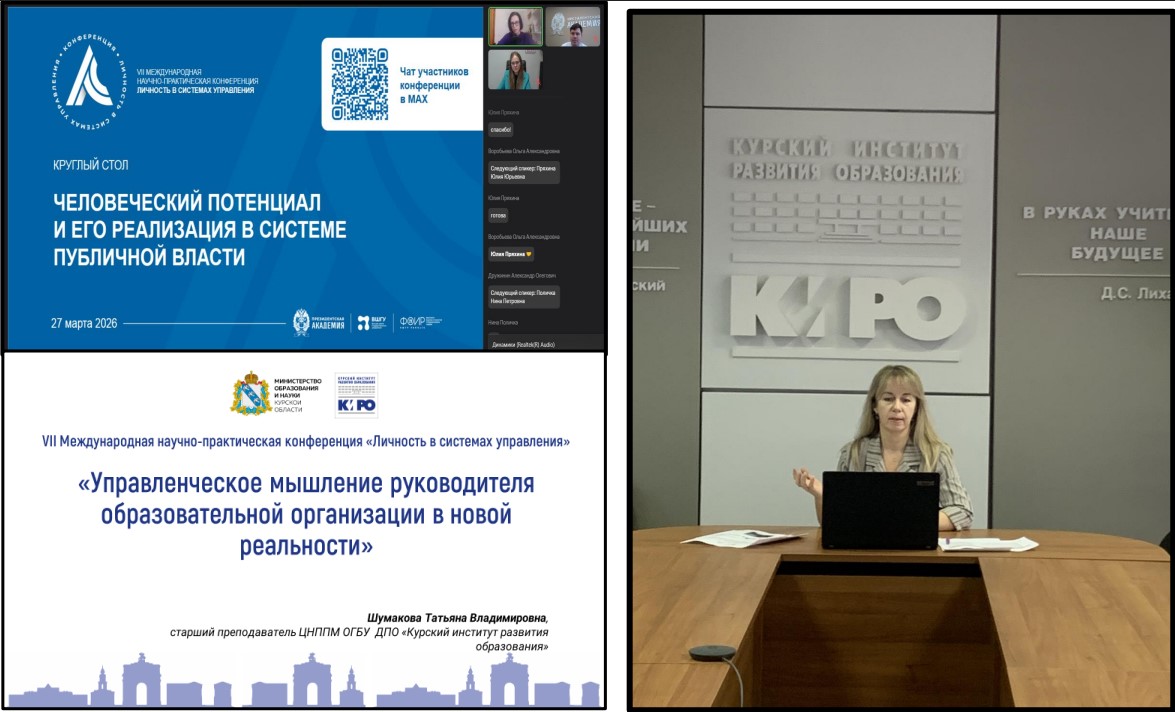
Task: Select the man's video tile with Академия background
Action: pos(571,26)
